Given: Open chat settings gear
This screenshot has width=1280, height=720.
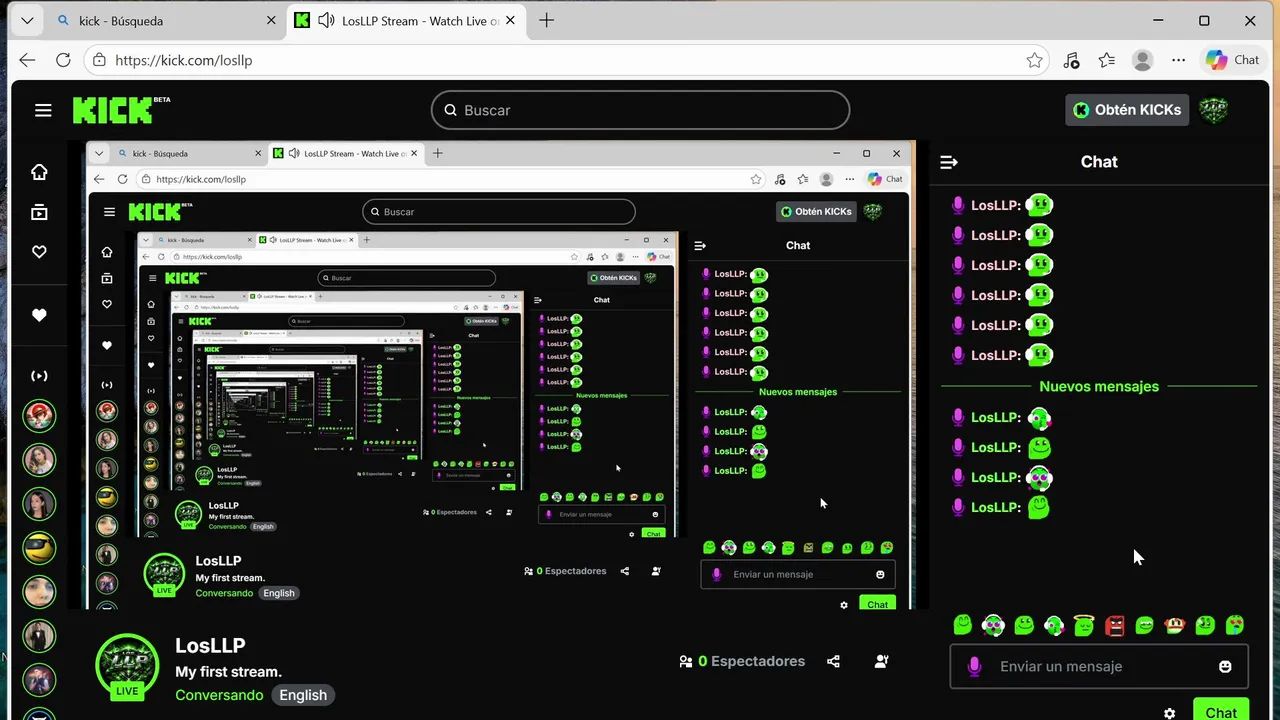Looking at the screenshot, I should tap(1169, 713).
